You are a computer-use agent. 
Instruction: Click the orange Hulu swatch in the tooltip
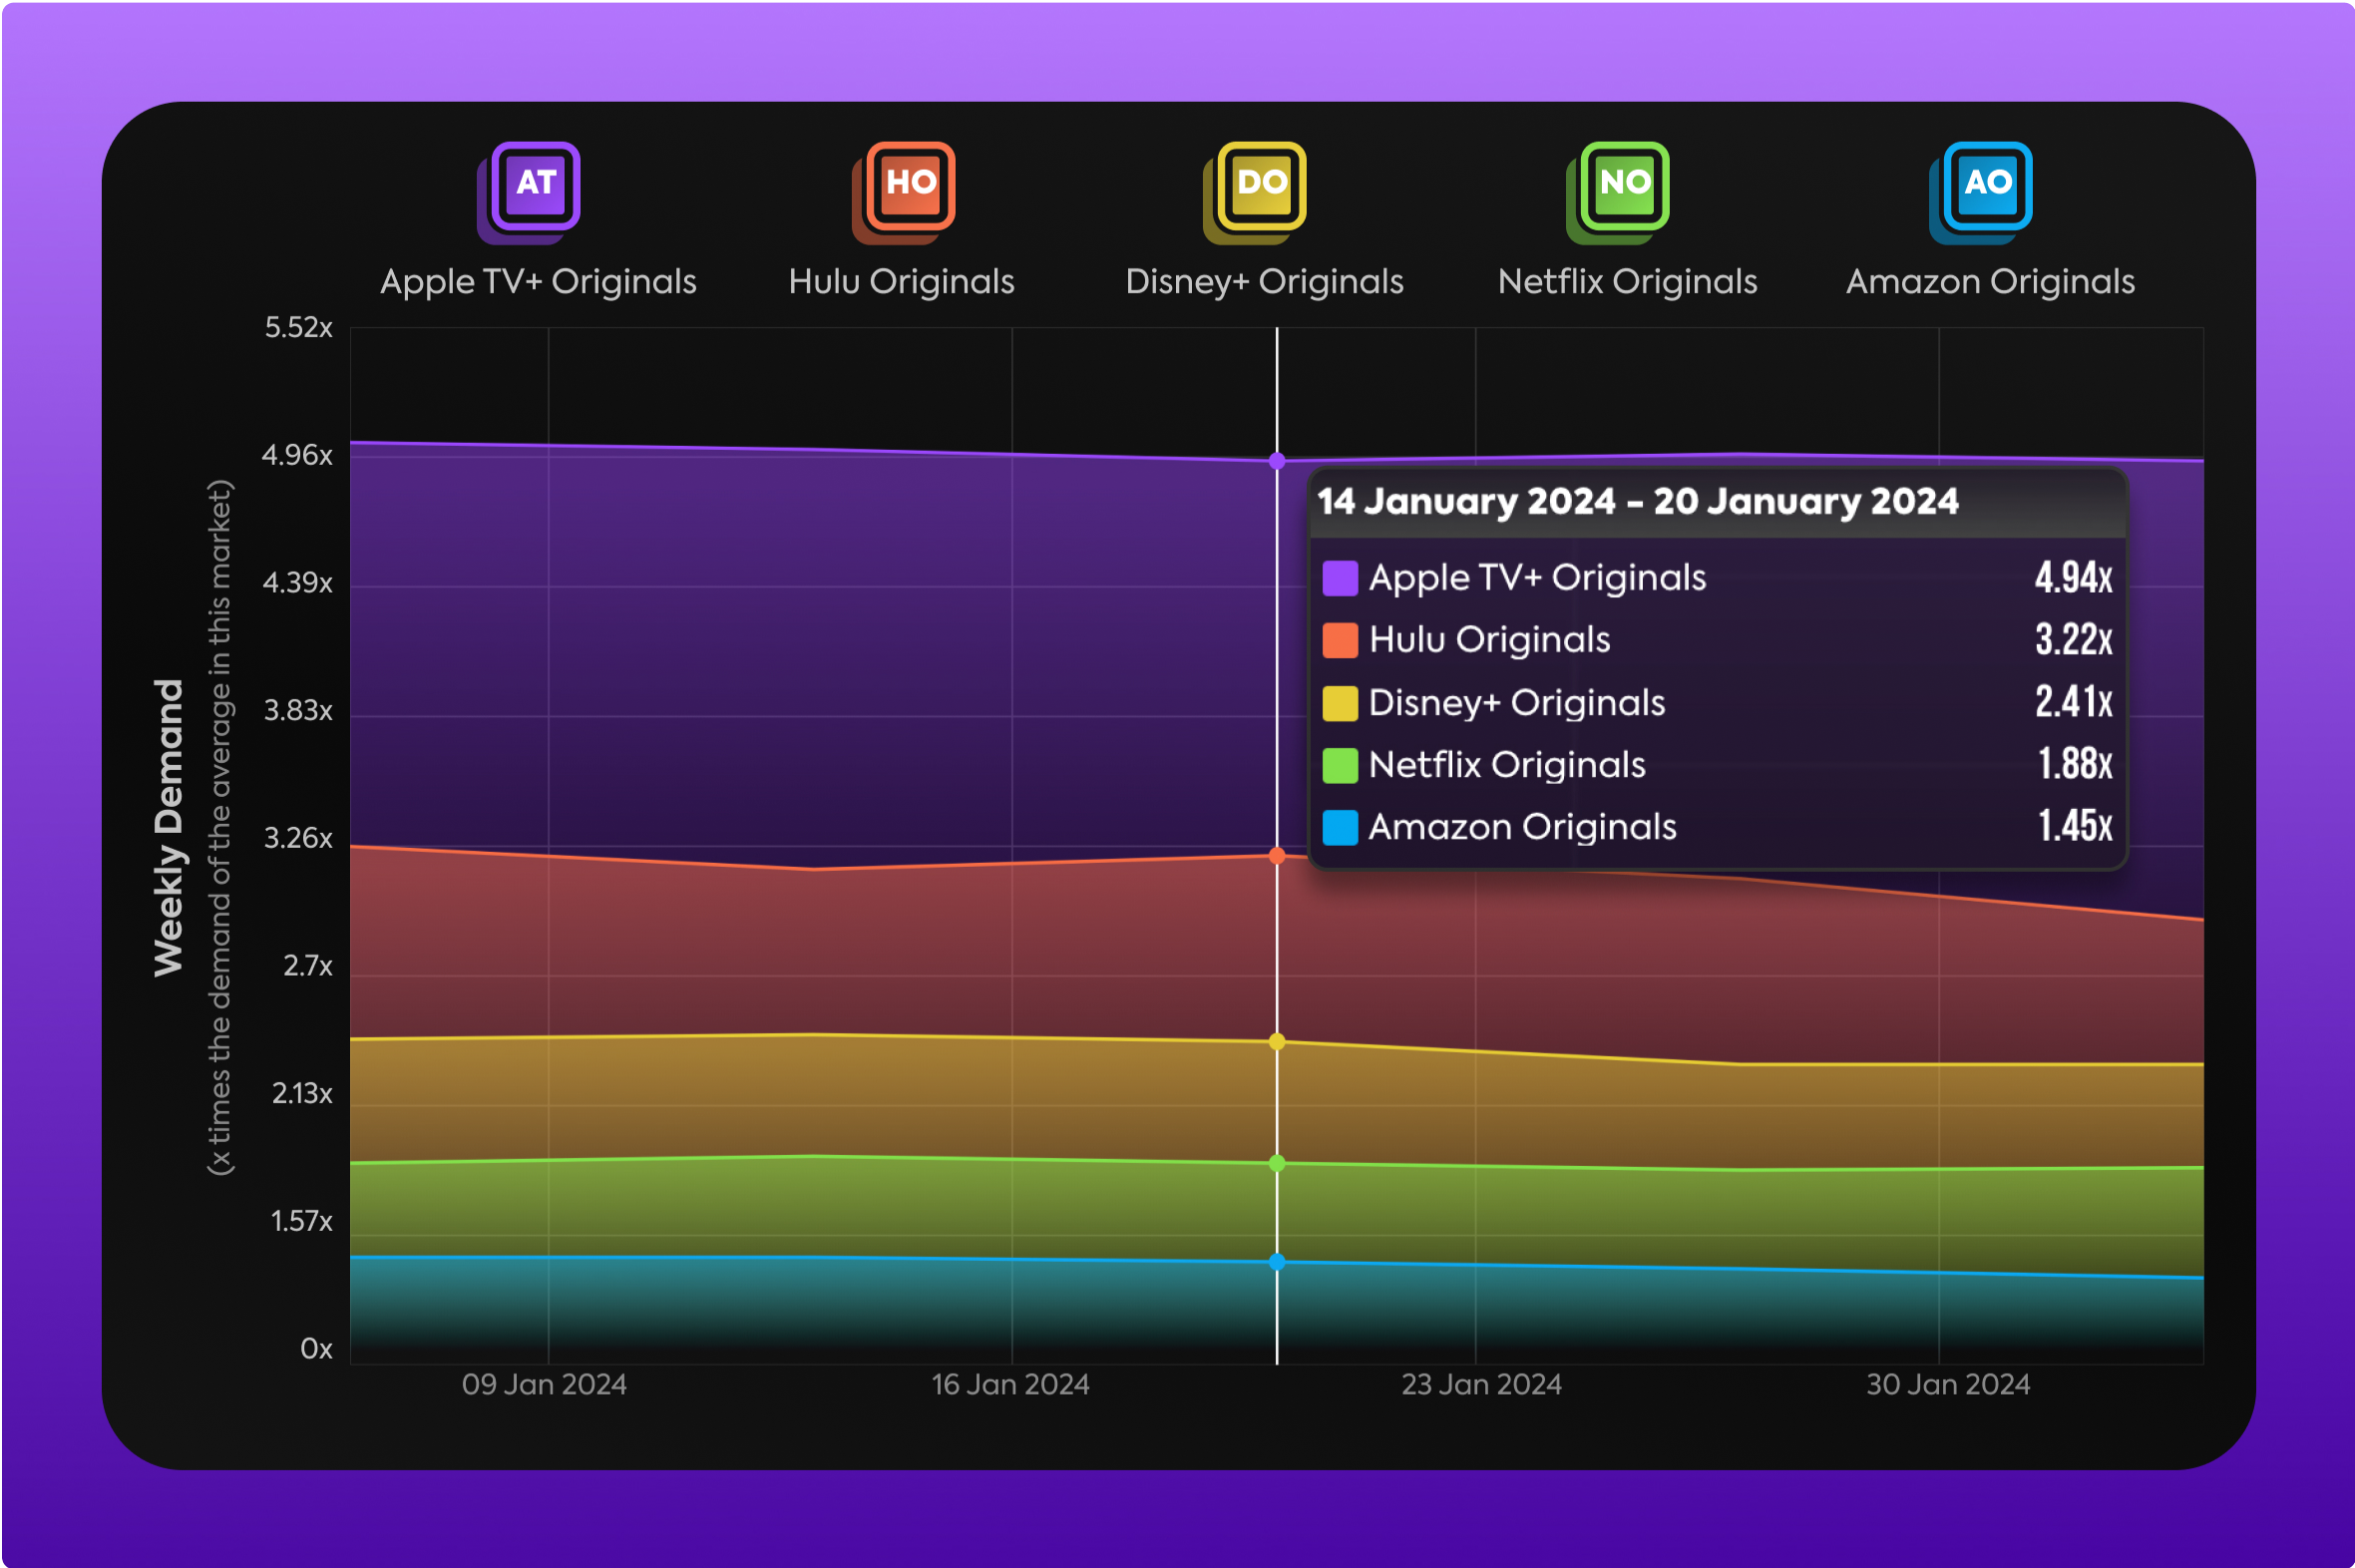pos(1340,640)
